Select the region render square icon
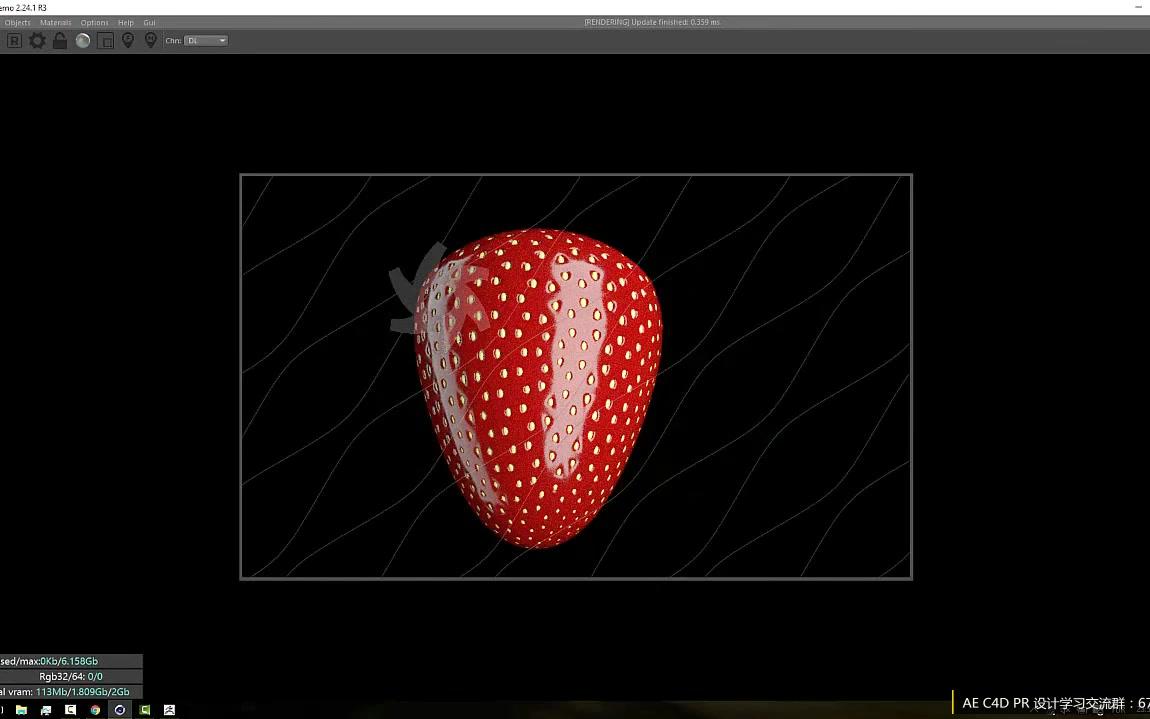Viewport: 1150px width, 719px height. [x=105, y=40]
